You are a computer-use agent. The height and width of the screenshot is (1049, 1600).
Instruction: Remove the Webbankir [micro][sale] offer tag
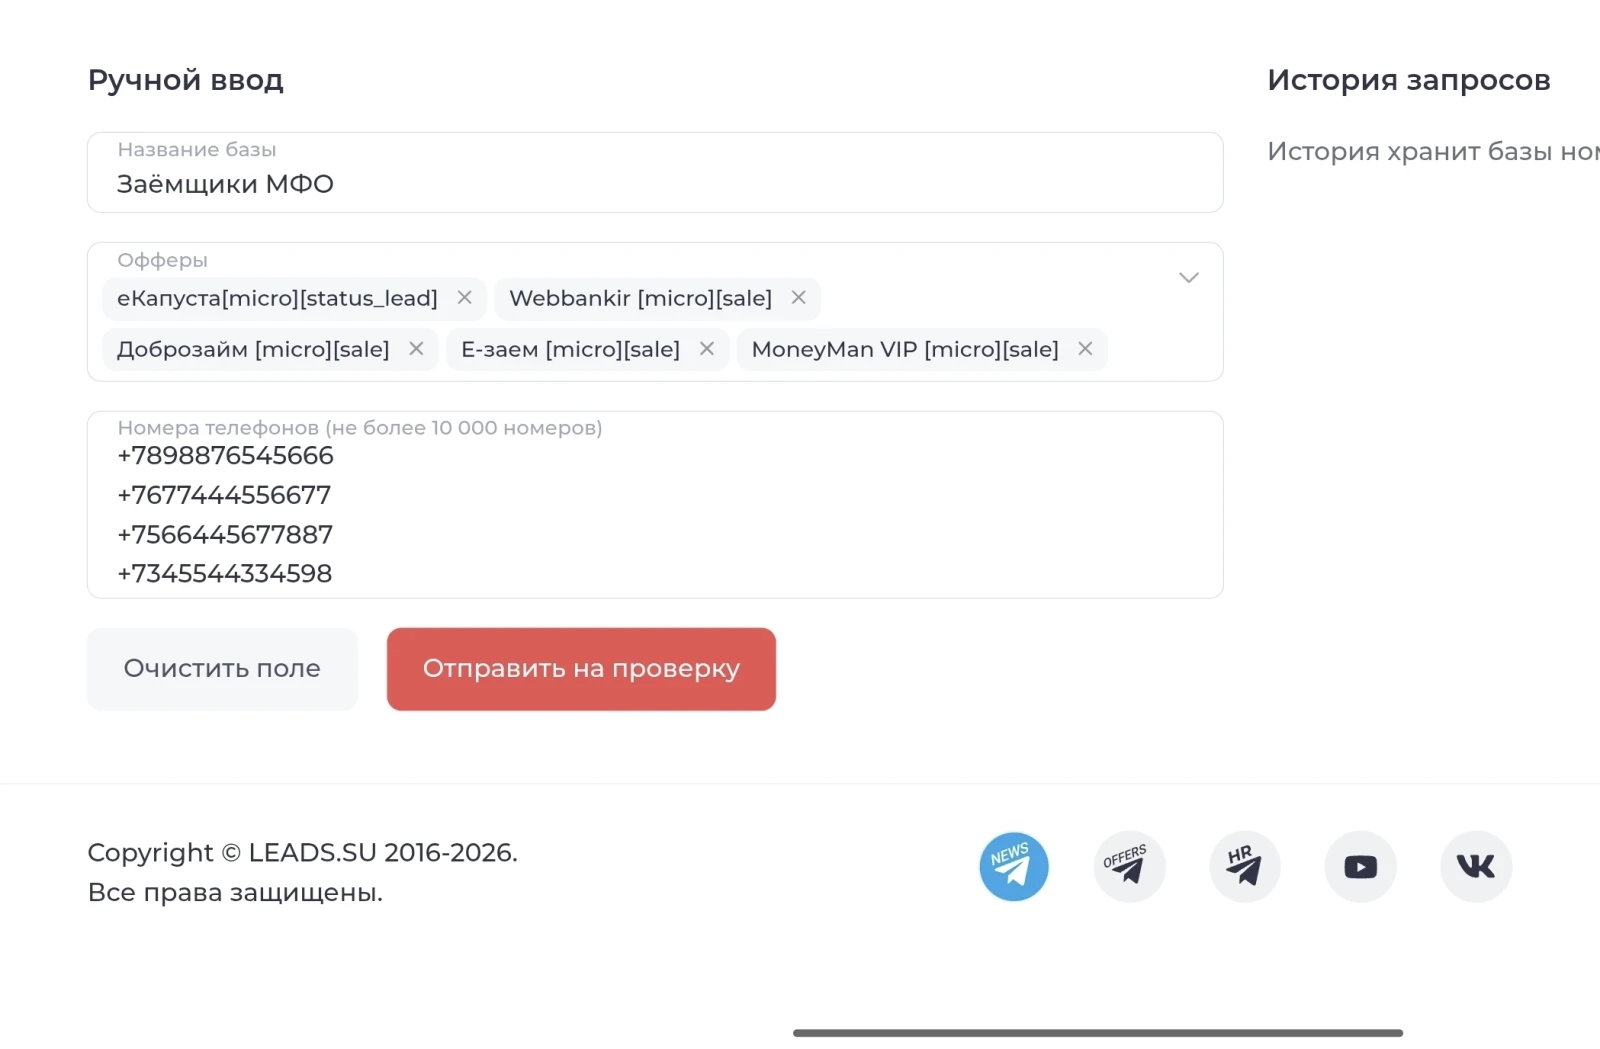(x=799, y=298)
